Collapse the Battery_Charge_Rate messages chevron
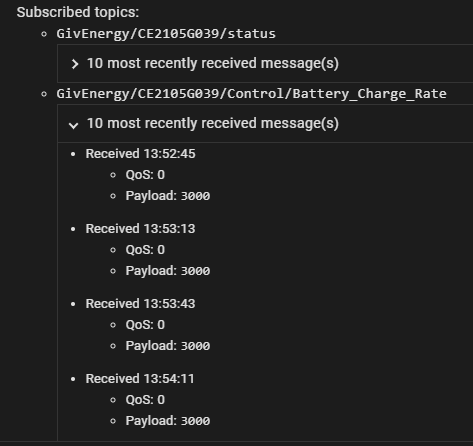This screenshot has height=446, width=473. (x=74, y=125)
